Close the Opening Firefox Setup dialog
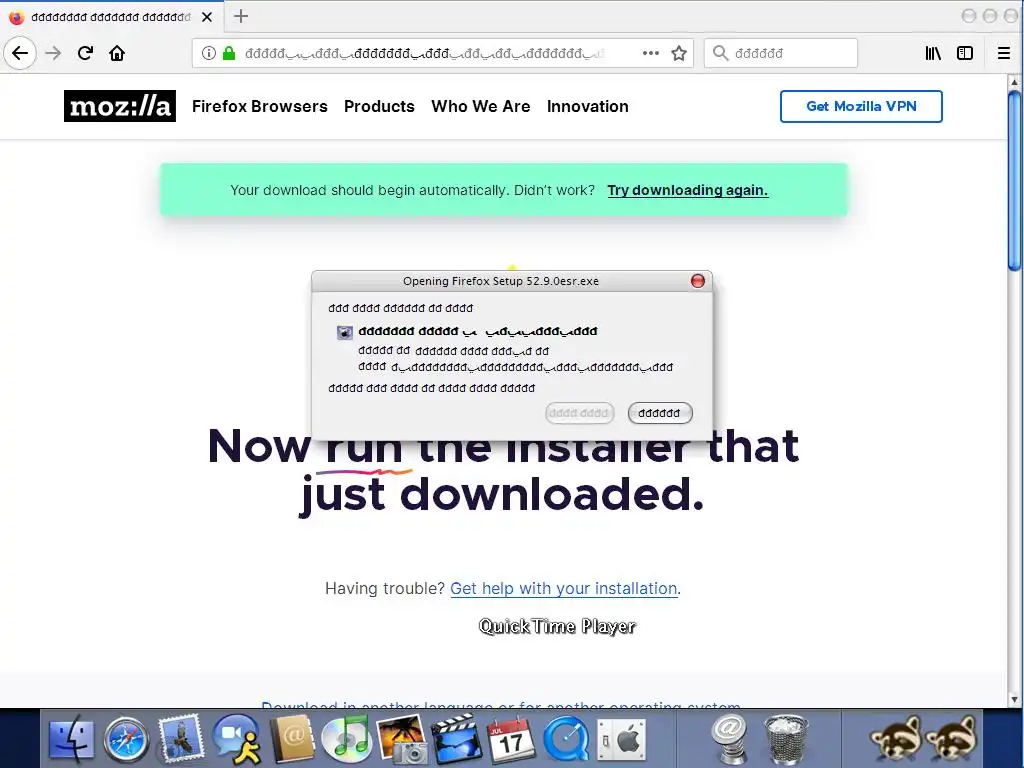Image resolution: width=1024 pixels, height=768 pixels. click(x=697, y=281)
